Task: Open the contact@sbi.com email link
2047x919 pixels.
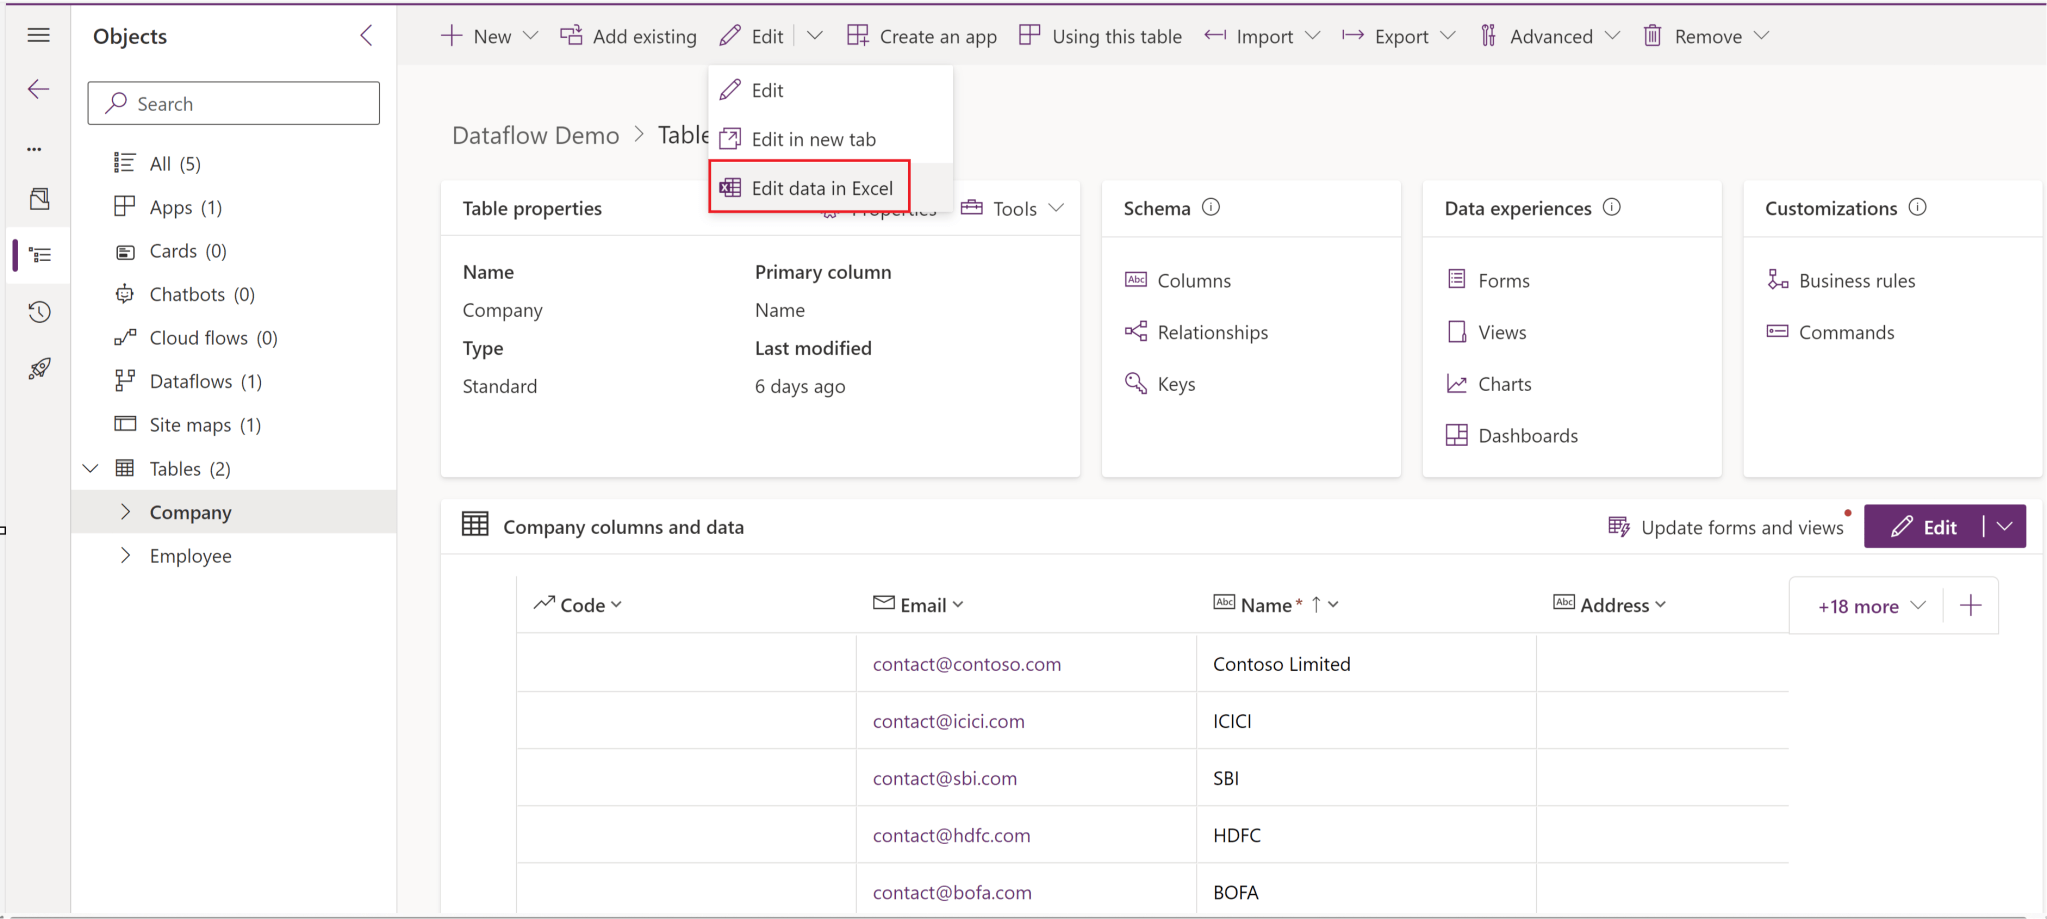Action: coord(943,777)
